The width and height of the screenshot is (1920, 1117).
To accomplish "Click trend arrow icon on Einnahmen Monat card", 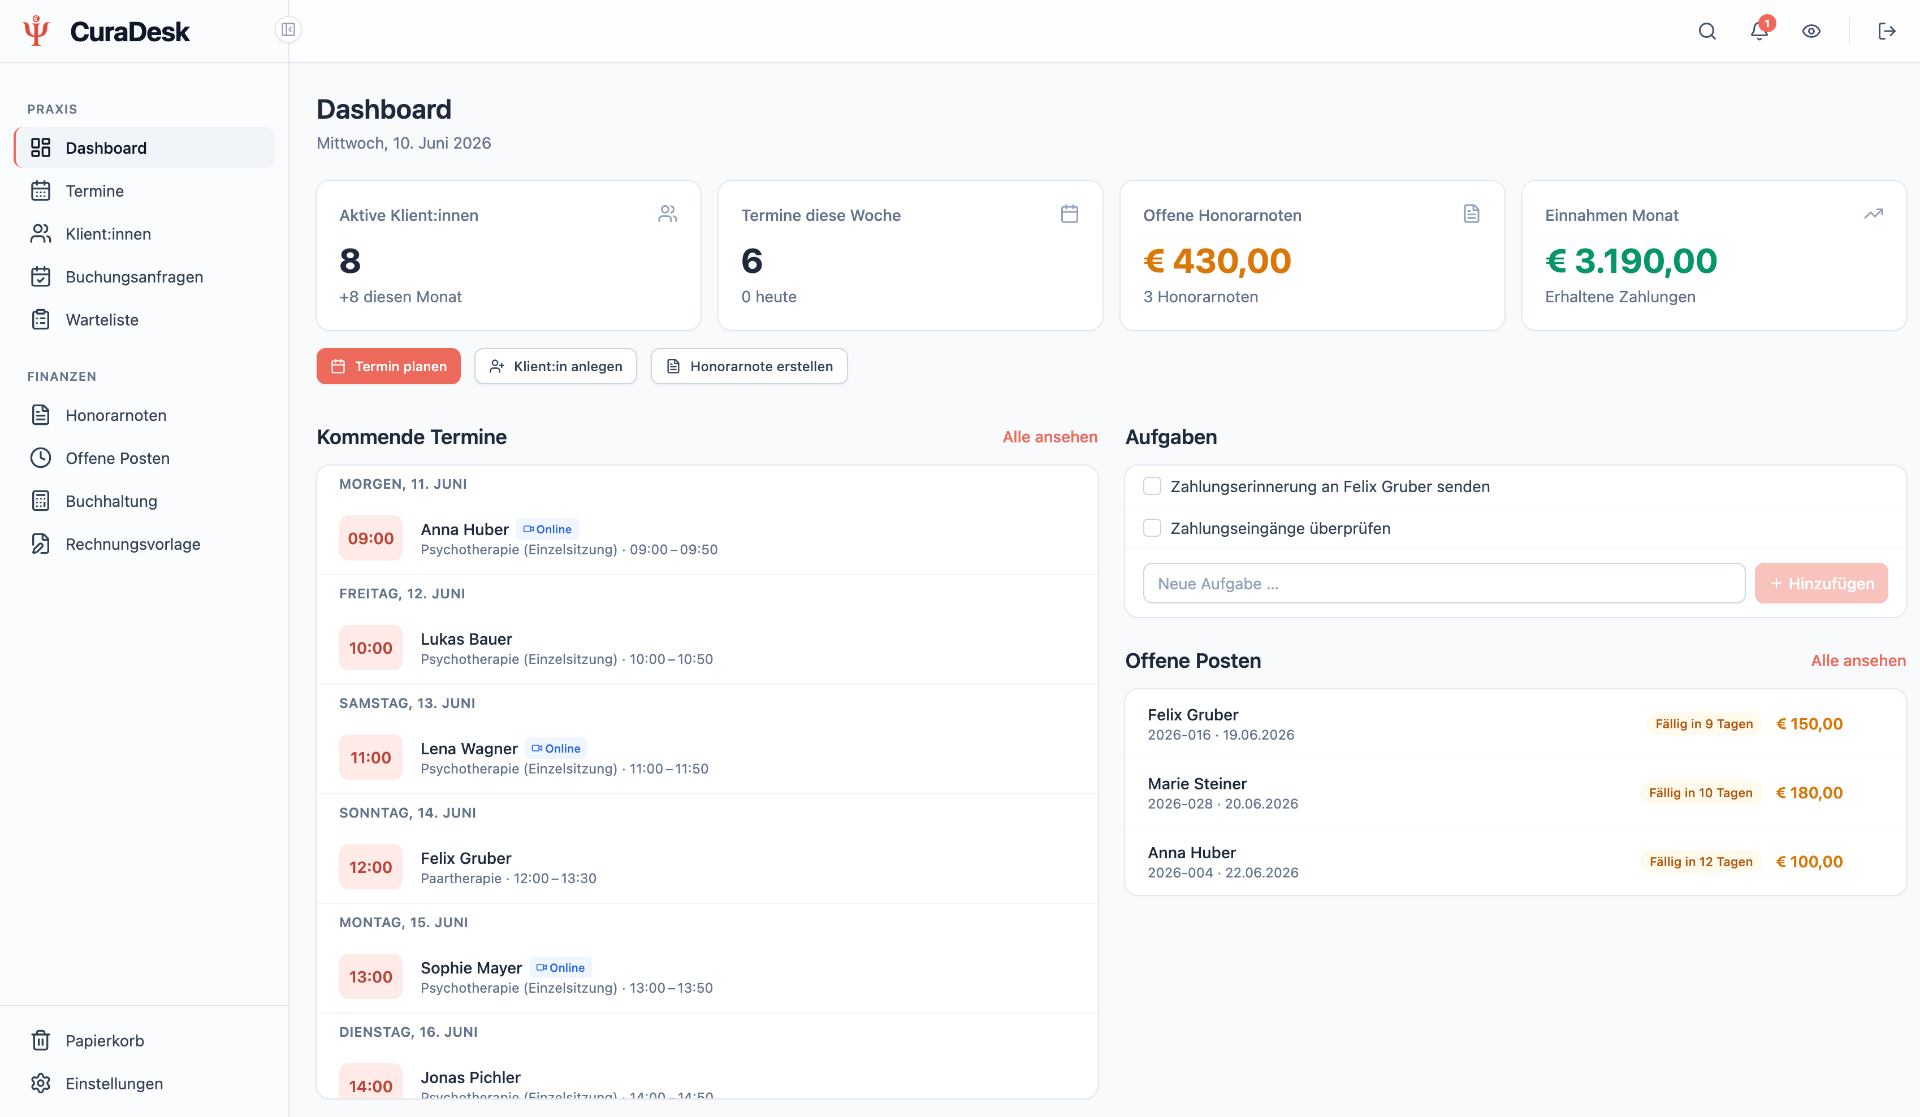I will pyautogui.click(x=1874, y=214).
